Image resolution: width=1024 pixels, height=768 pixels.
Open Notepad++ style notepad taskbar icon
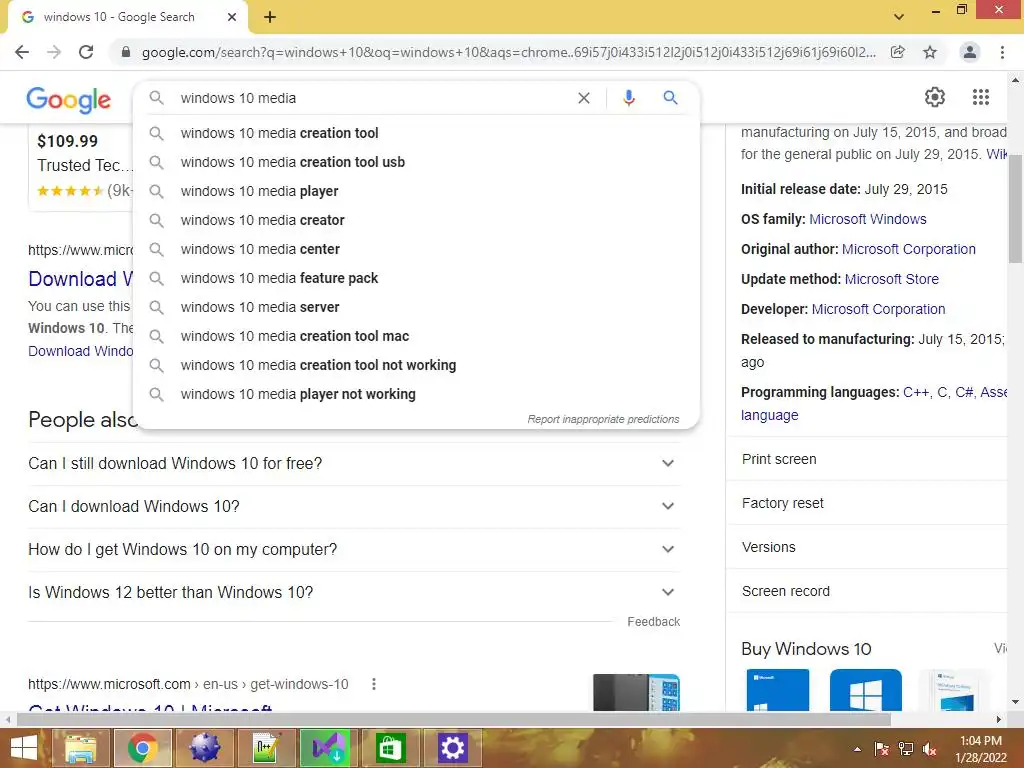[x=266, y=748]
